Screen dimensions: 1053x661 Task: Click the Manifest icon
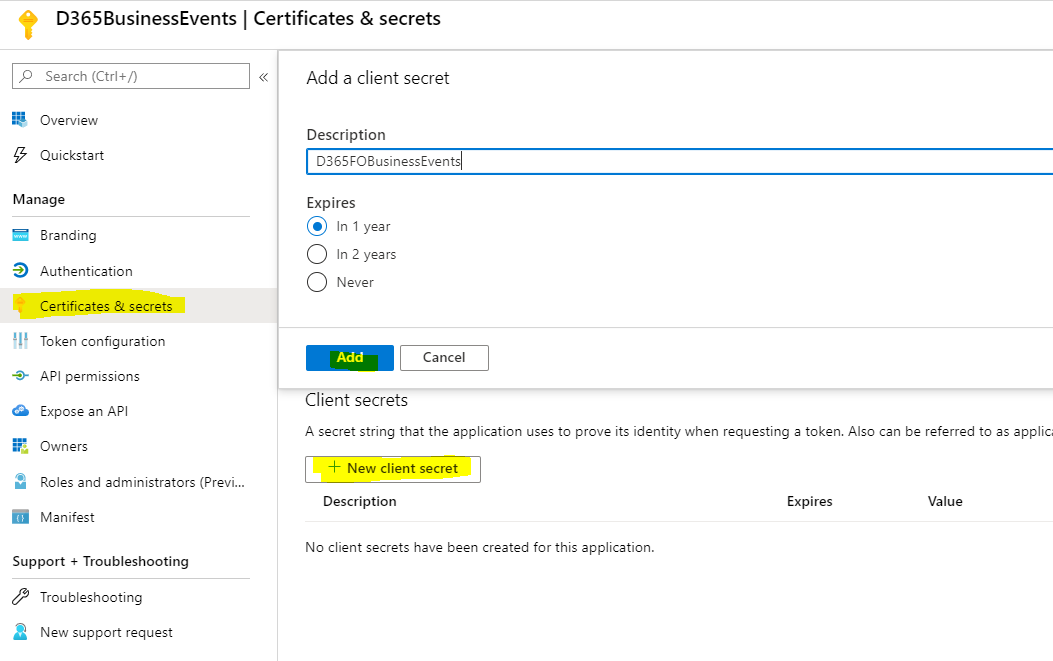[20, 517]
